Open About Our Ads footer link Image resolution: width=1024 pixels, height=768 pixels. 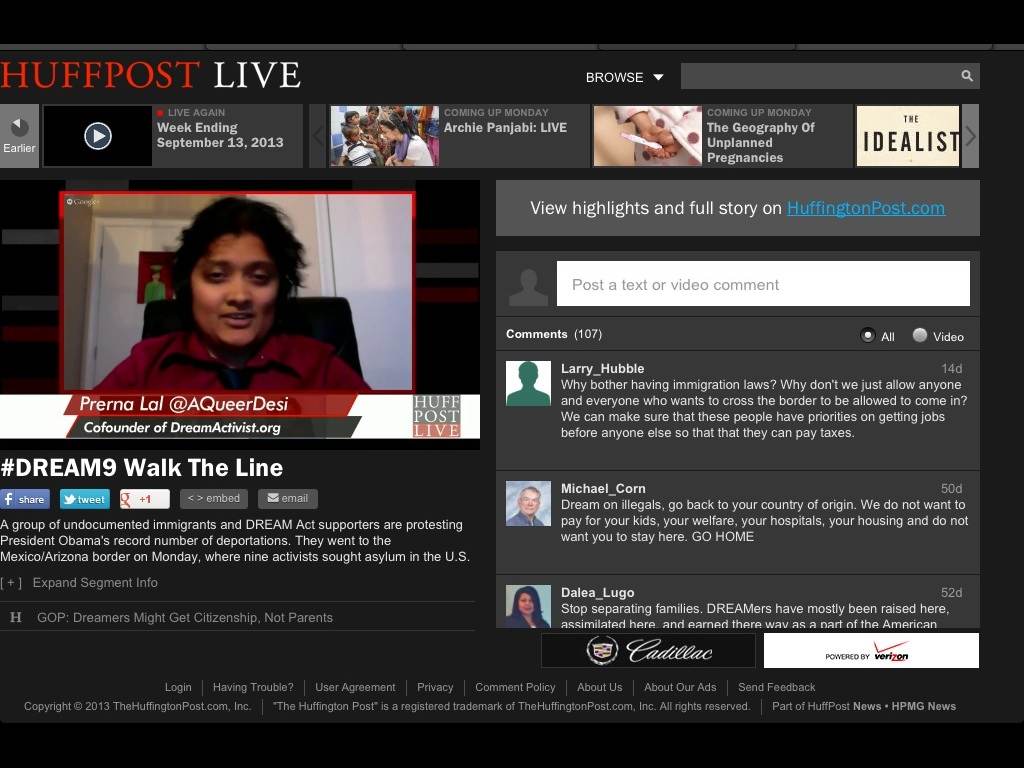point(680,687)
